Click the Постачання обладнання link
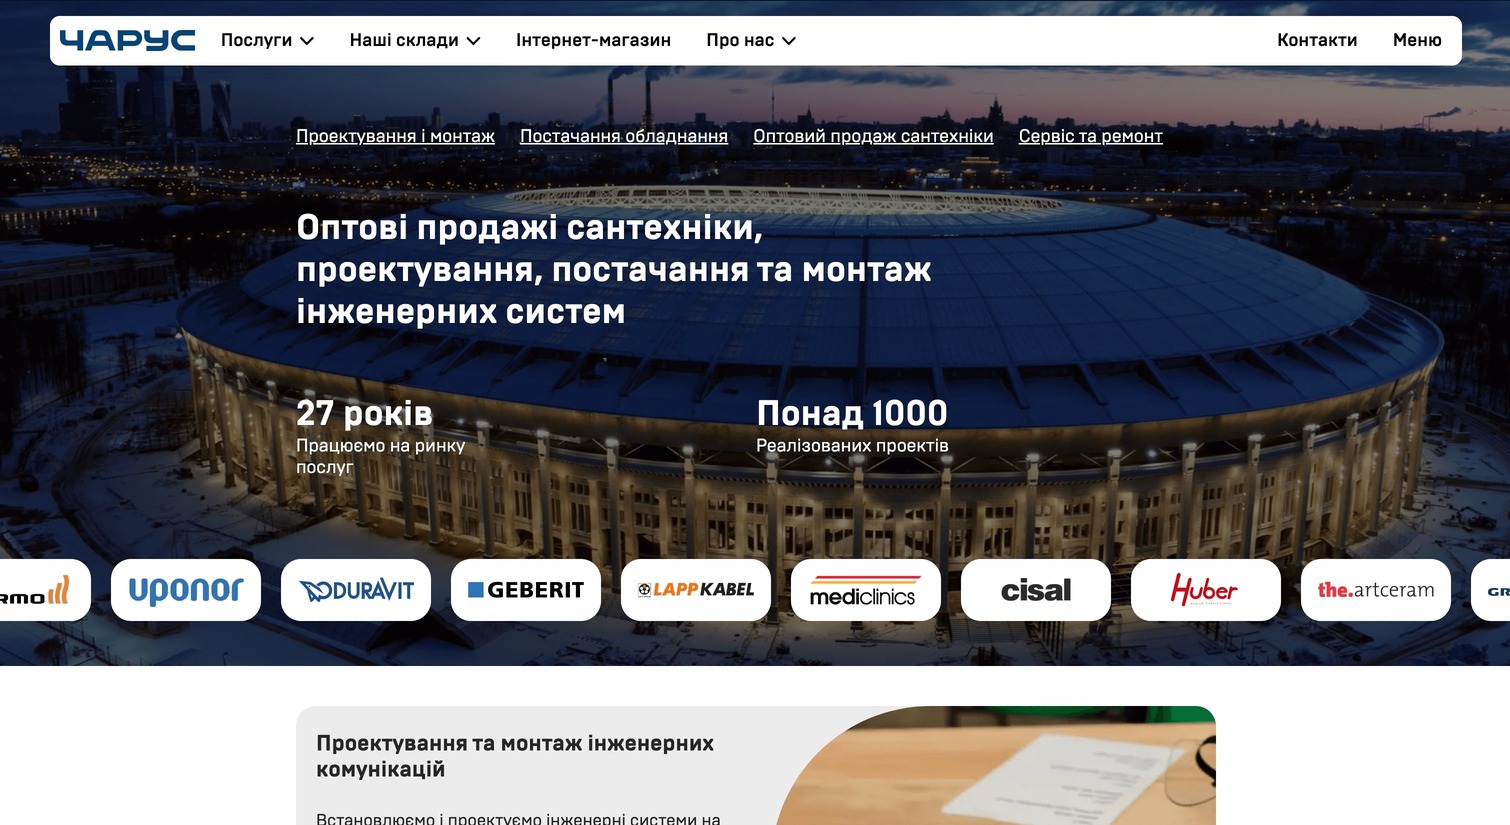Image resolution: width=1510 pixels, height=825 pixels. tap(624, 136)
